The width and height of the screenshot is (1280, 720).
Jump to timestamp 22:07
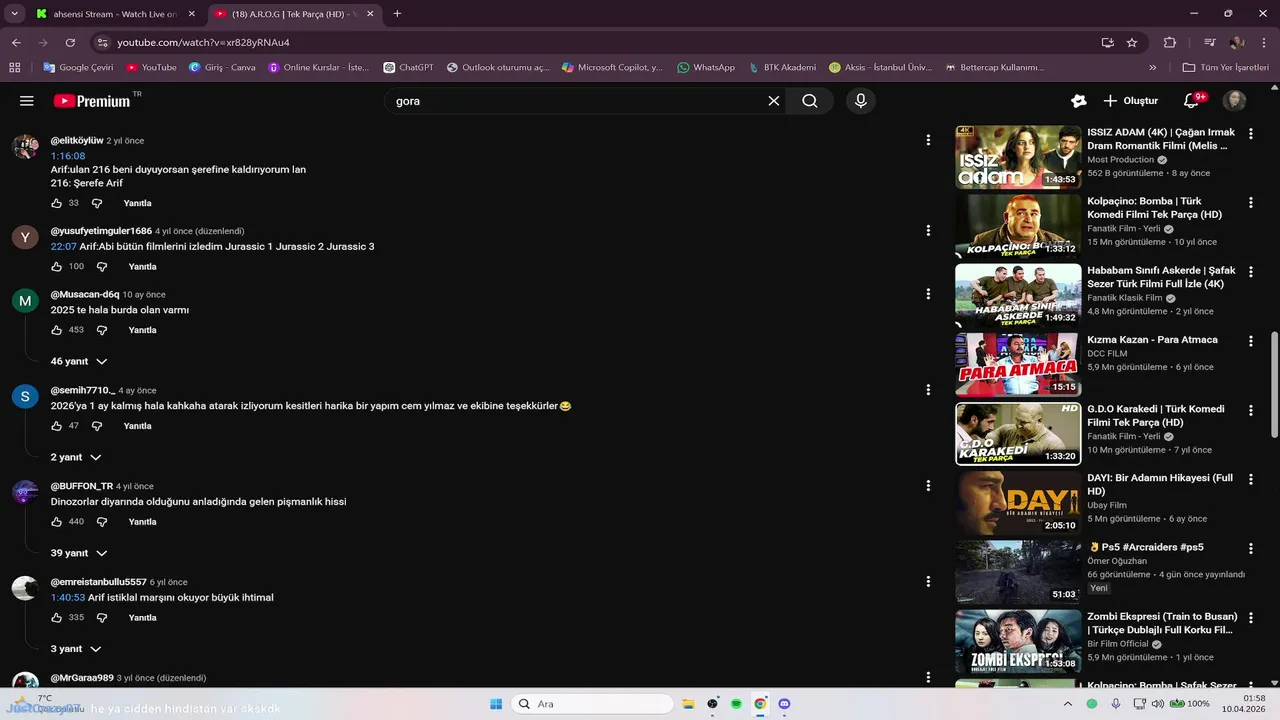pos(64,246)
